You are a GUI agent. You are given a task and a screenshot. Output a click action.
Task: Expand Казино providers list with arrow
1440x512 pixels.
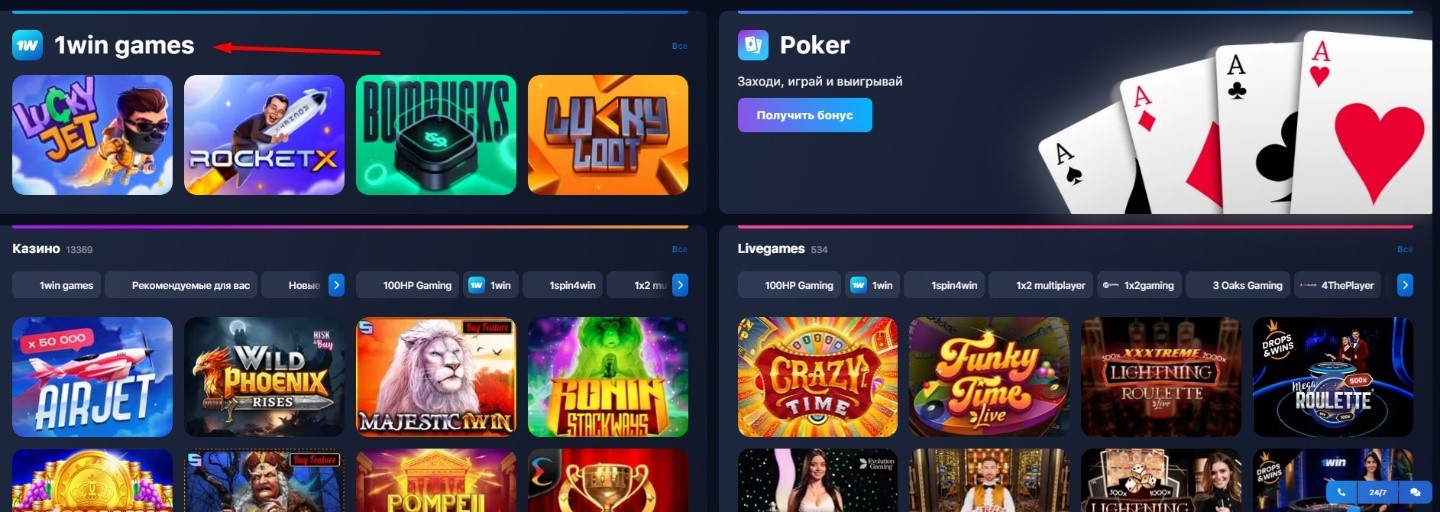click(x=680, y=285)
